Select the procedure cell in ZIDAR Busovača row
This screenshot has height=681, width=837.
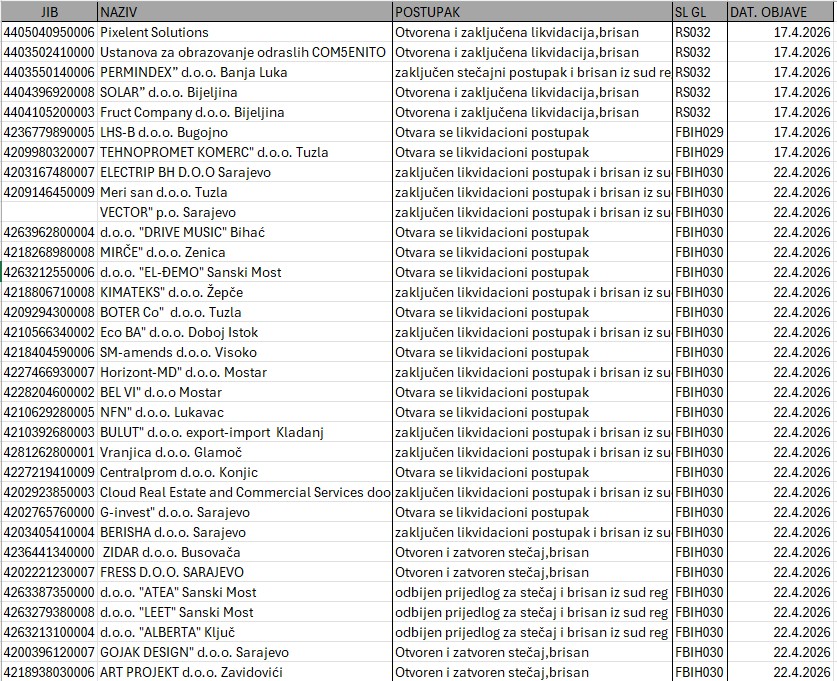click(531, 552)
